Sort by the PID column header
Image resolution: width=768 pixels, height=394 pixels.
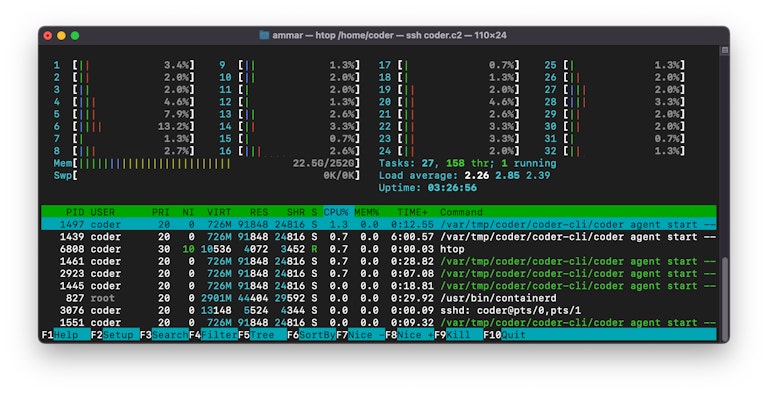pyautogui.click(x=75, y=212)
